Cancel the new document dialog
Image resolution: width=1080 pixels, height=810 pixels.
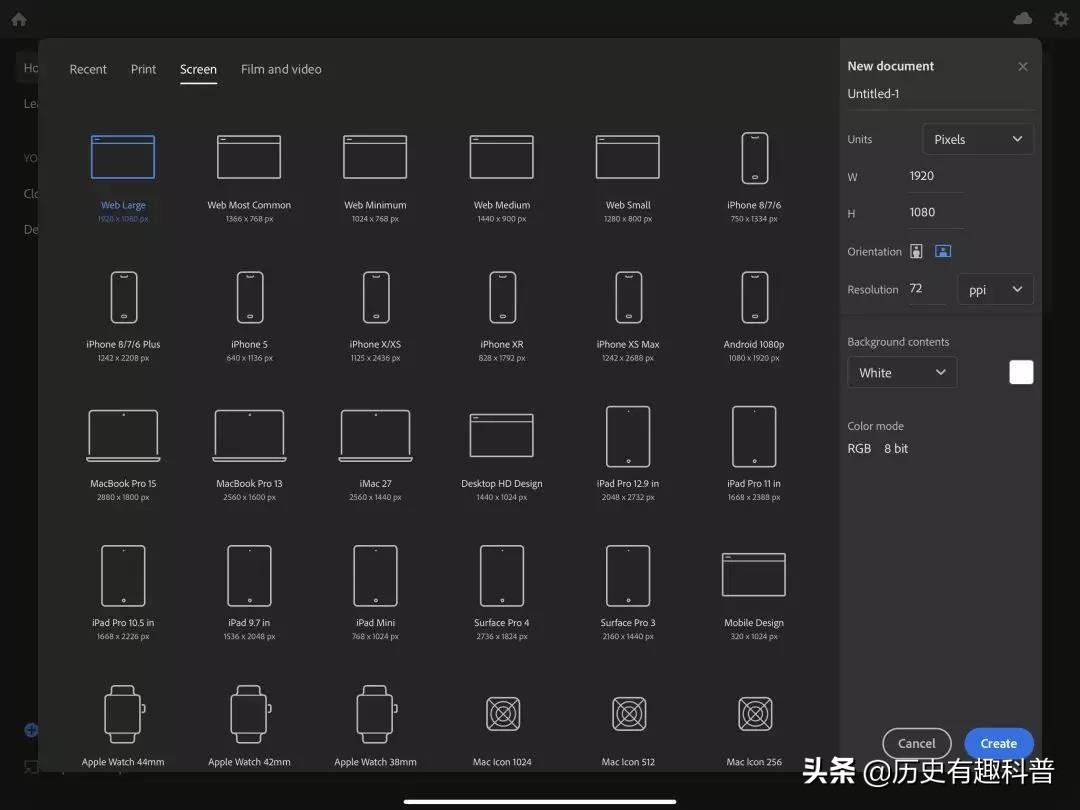[x=916, y=743]
